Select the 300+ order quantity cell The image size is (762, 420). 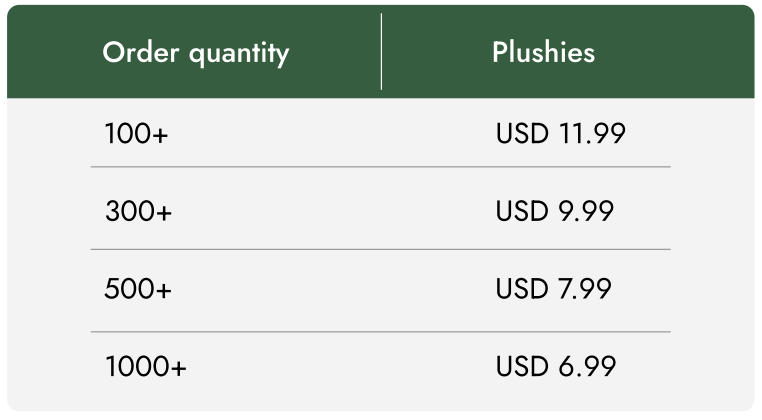pos(138,211)
